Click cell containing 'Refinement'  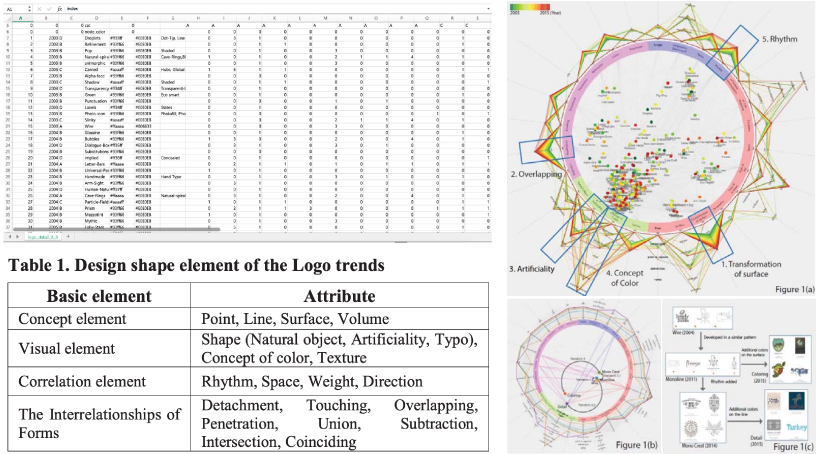tap(94, 45)
